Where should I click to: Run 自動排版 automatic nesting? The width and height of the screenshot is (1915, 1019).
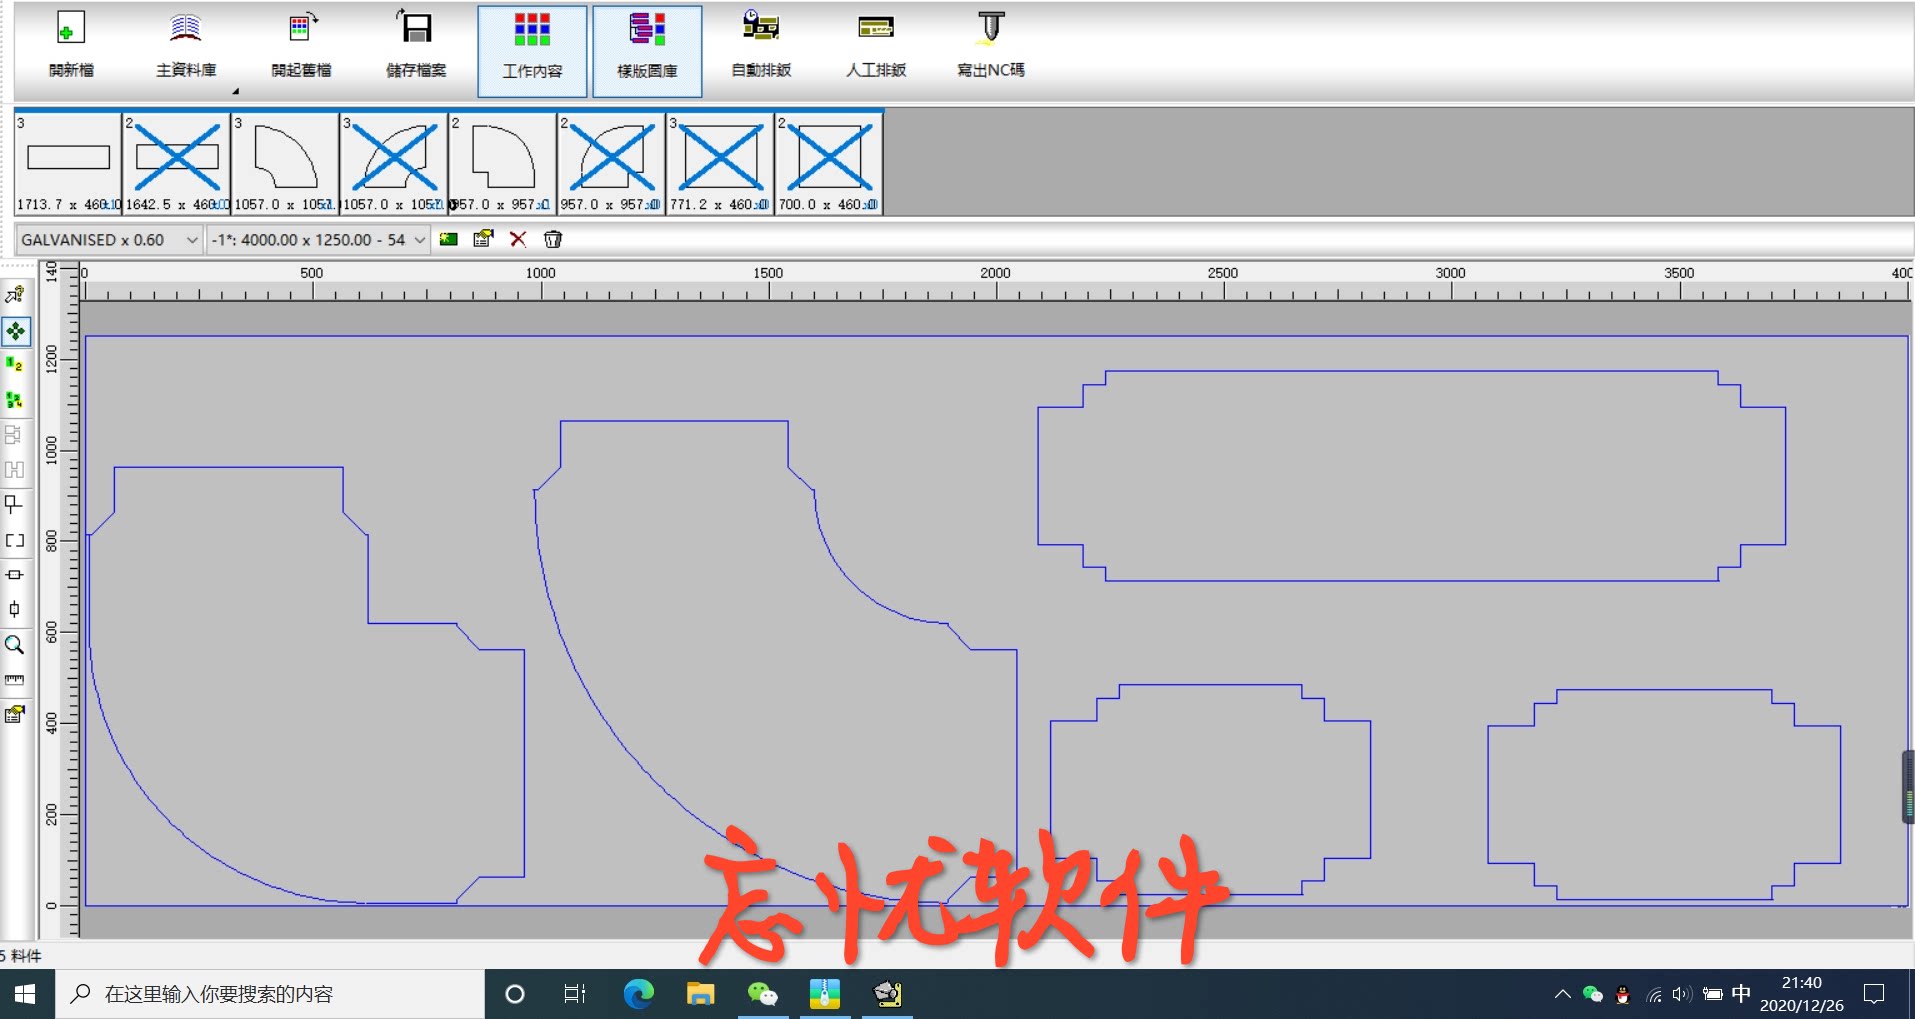(x=761, y=45)
